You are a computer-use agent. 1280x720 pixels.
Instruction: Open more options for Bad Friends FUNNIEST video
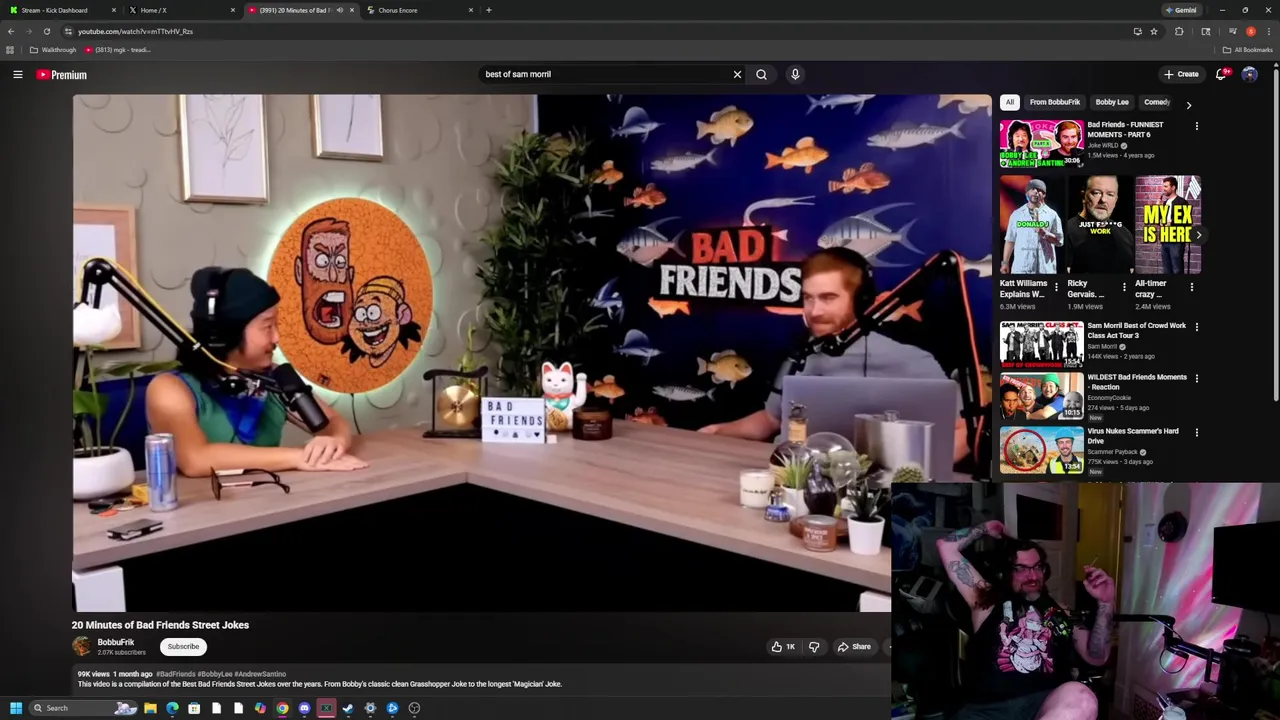click(x=1196, y=126)
